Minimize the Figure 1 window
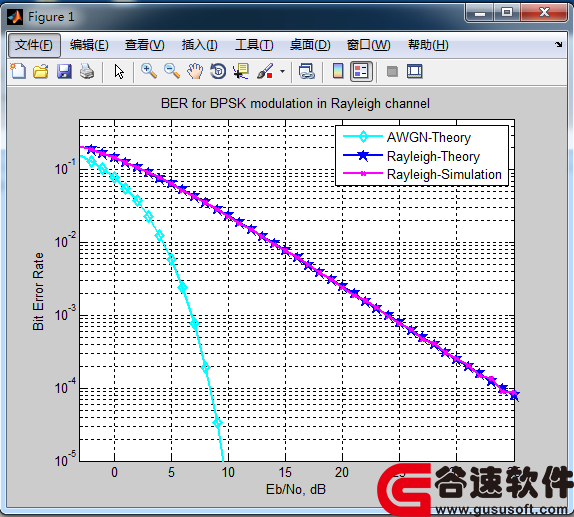574x517 pixels. [x=480, y=13]
